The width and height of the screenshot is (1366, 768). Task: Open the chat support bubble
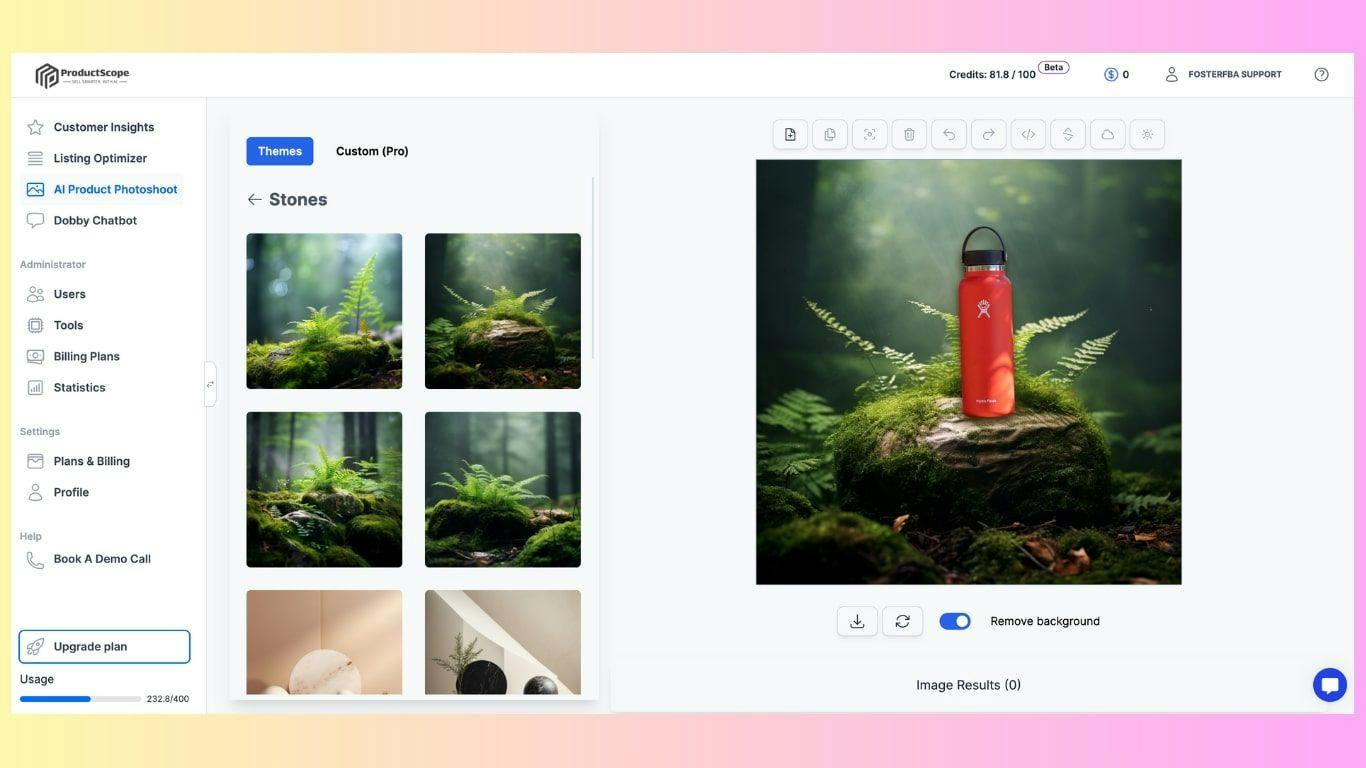[1329, 685]
